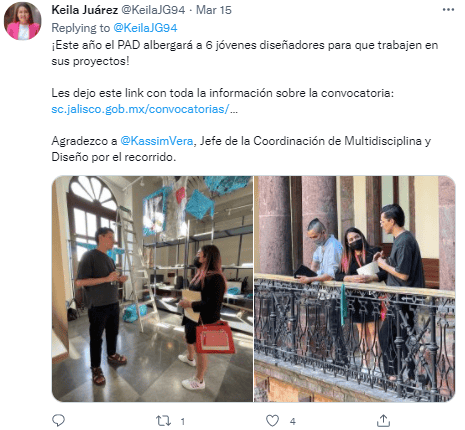Click the reply speech bubble icon

pyautogui.click(x=59, y=421)
